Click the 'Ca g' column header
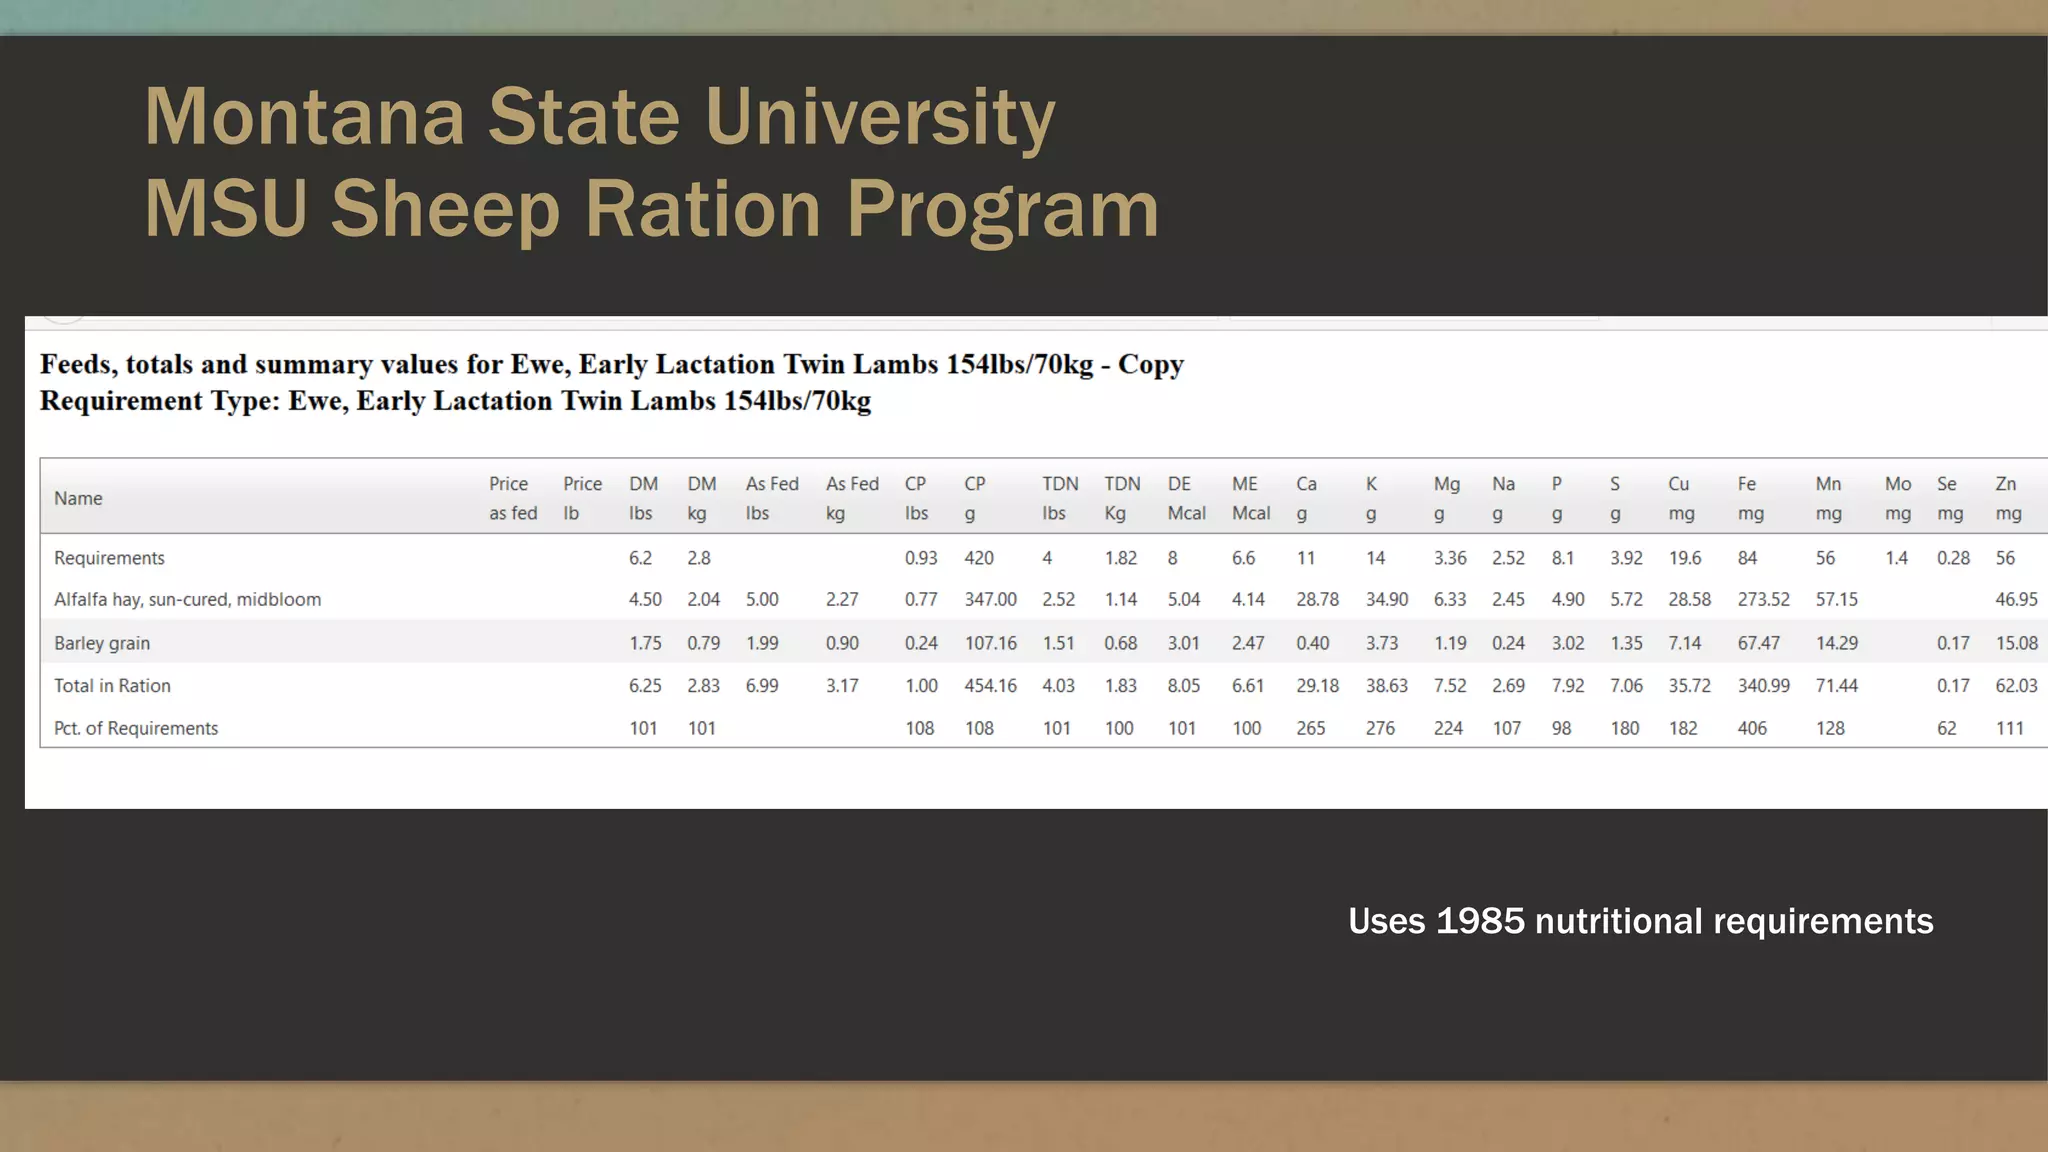Image resolution: width=2048 pixels, height=1152 pixels. [1306, 498]
